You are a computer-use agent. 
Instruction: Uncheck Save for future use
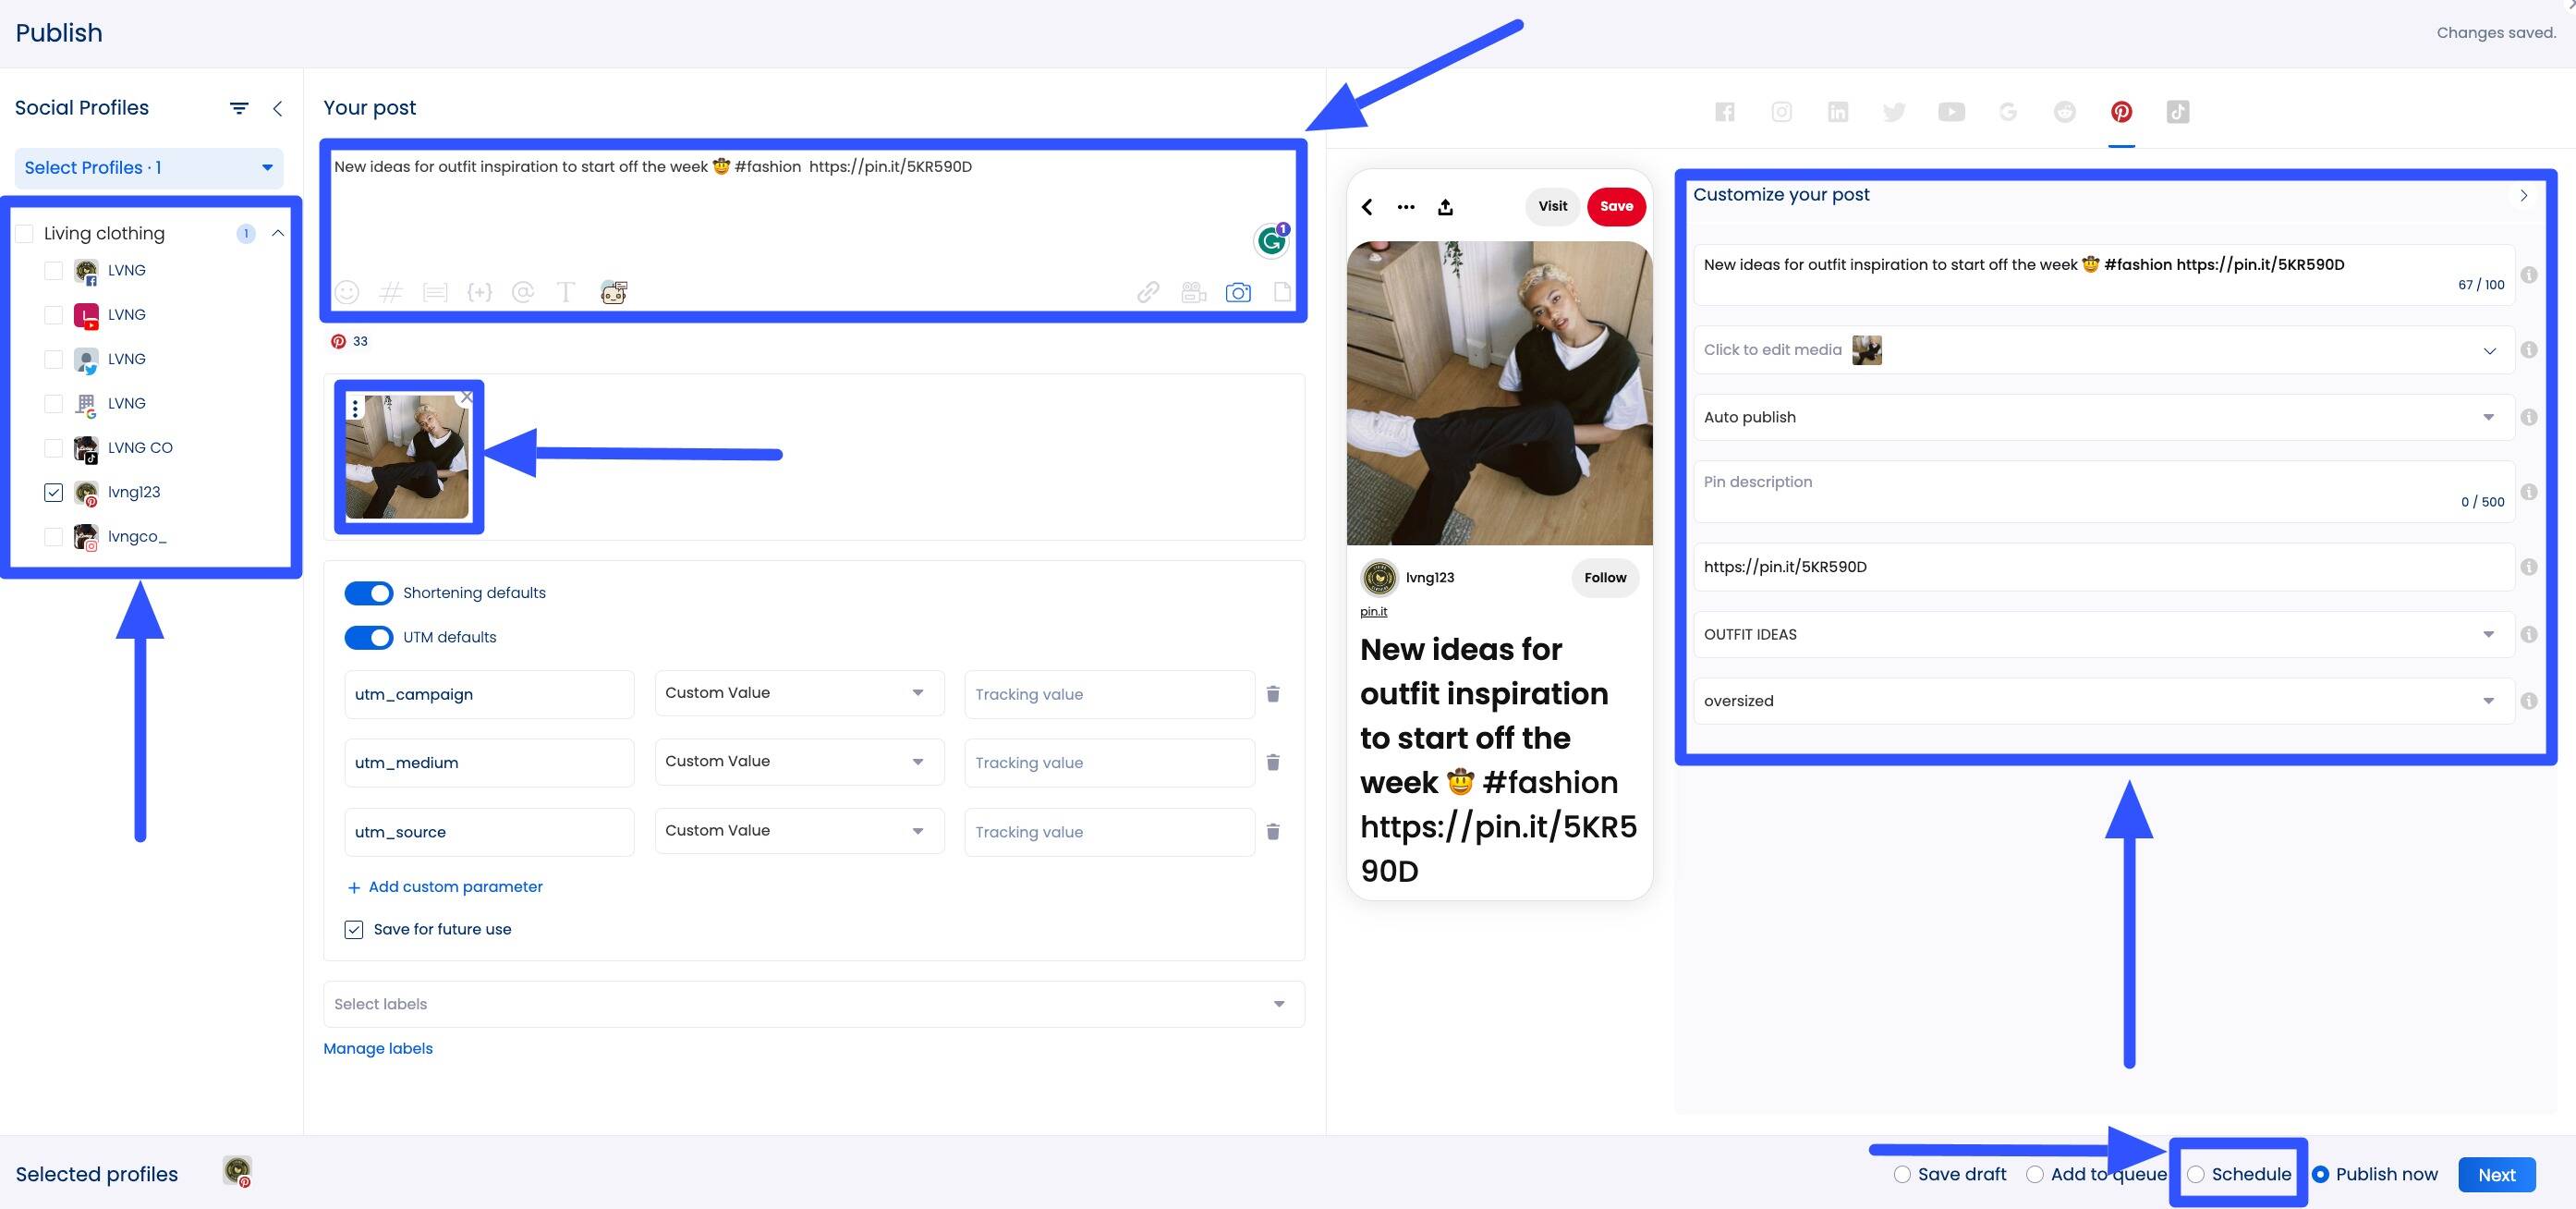click(353, 929)
